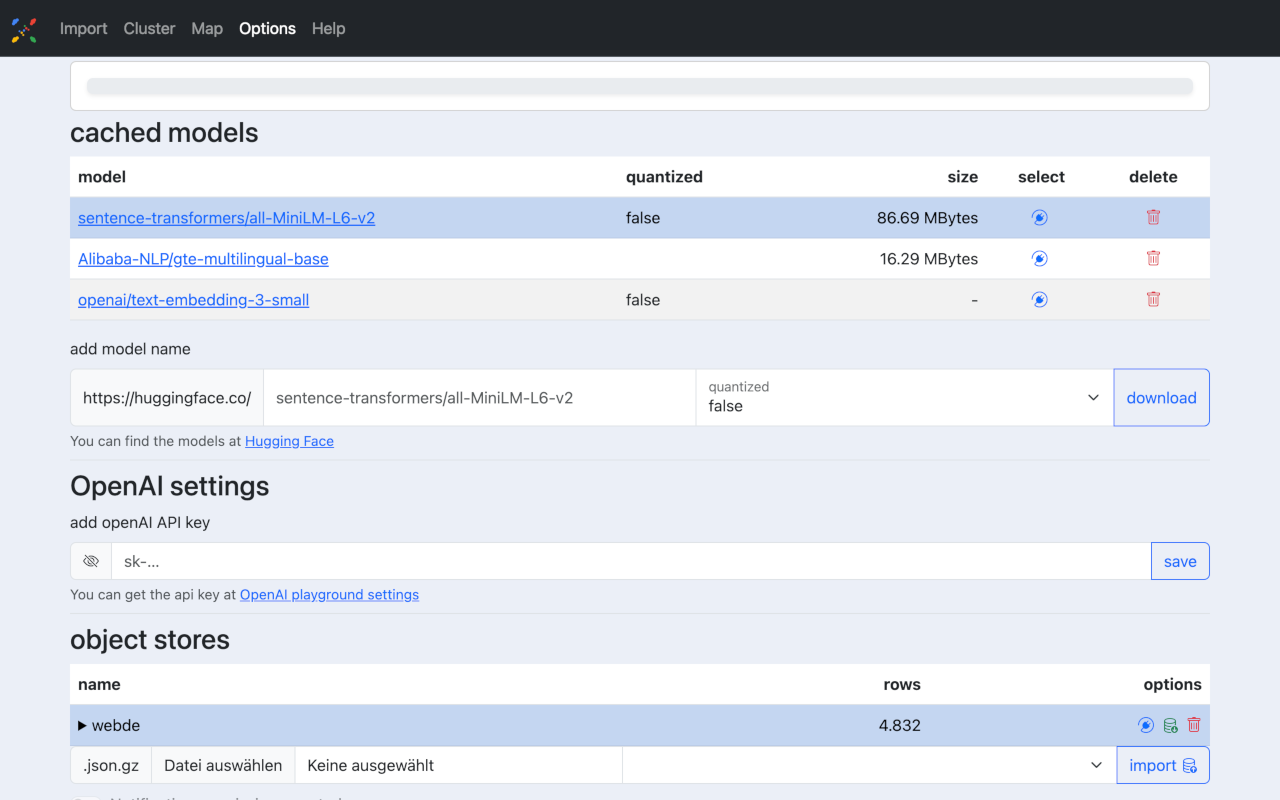This screenshot has width=1280, height=800.
Task: Select the Options nav item
Action: [x=267, y=28]
